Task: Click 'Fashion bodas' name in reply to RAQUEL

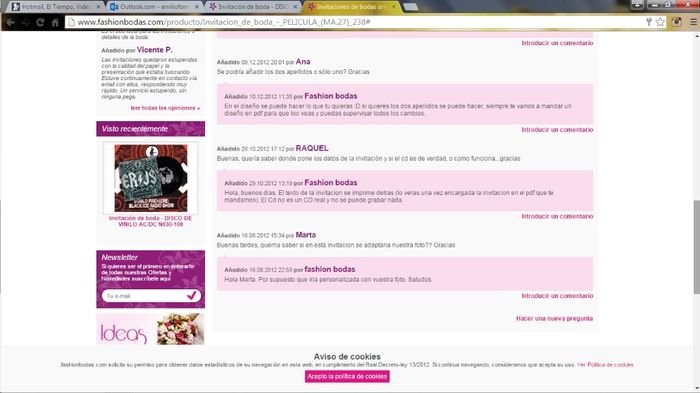Action: click(x=330, y=183)
